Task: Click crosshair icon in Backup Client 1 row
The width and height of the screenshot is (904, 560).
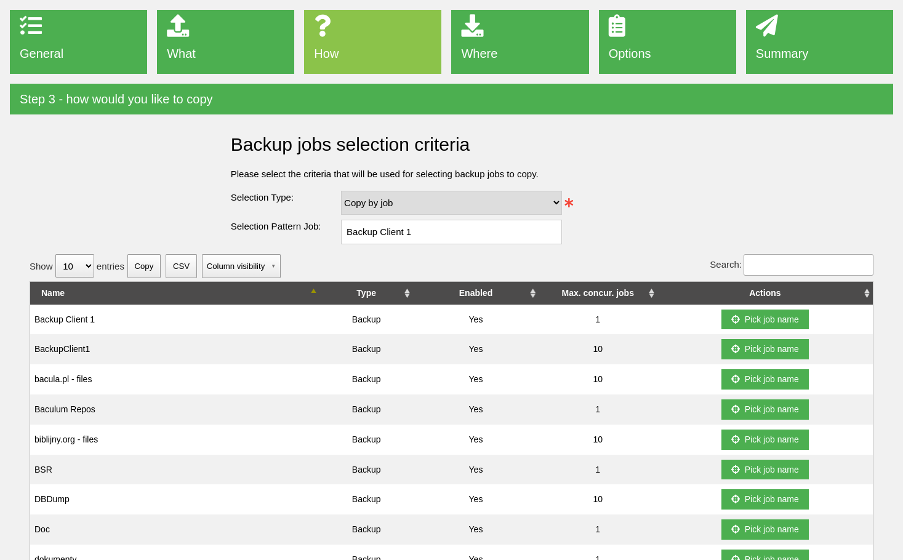Action: tap(736, 320)
